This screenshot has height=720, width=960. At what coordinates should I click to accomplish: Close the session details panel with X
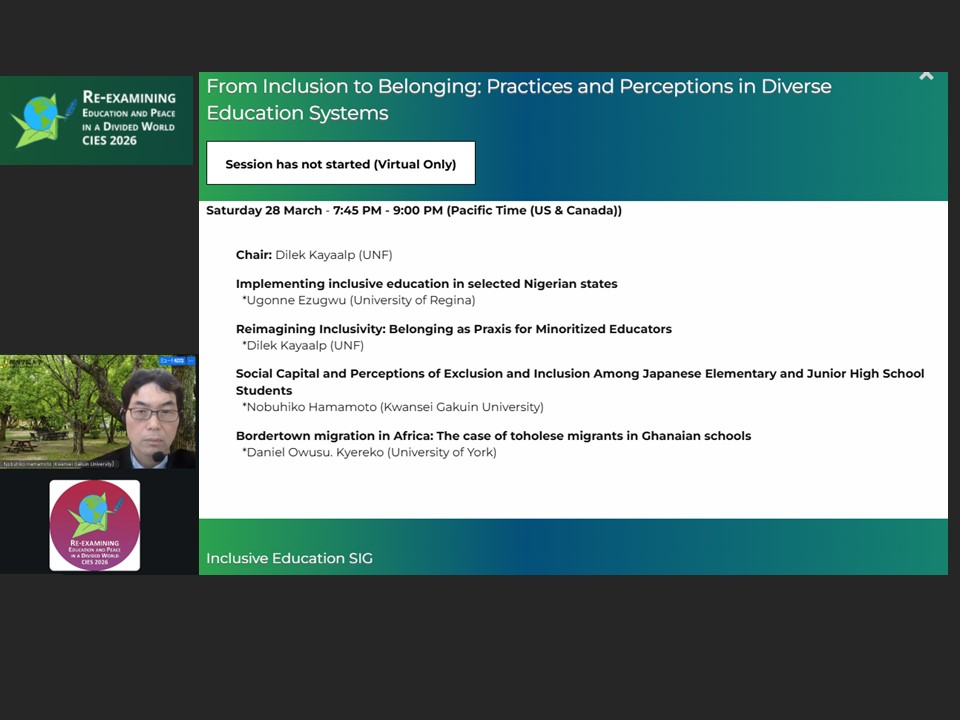click(x=926, y=76)
